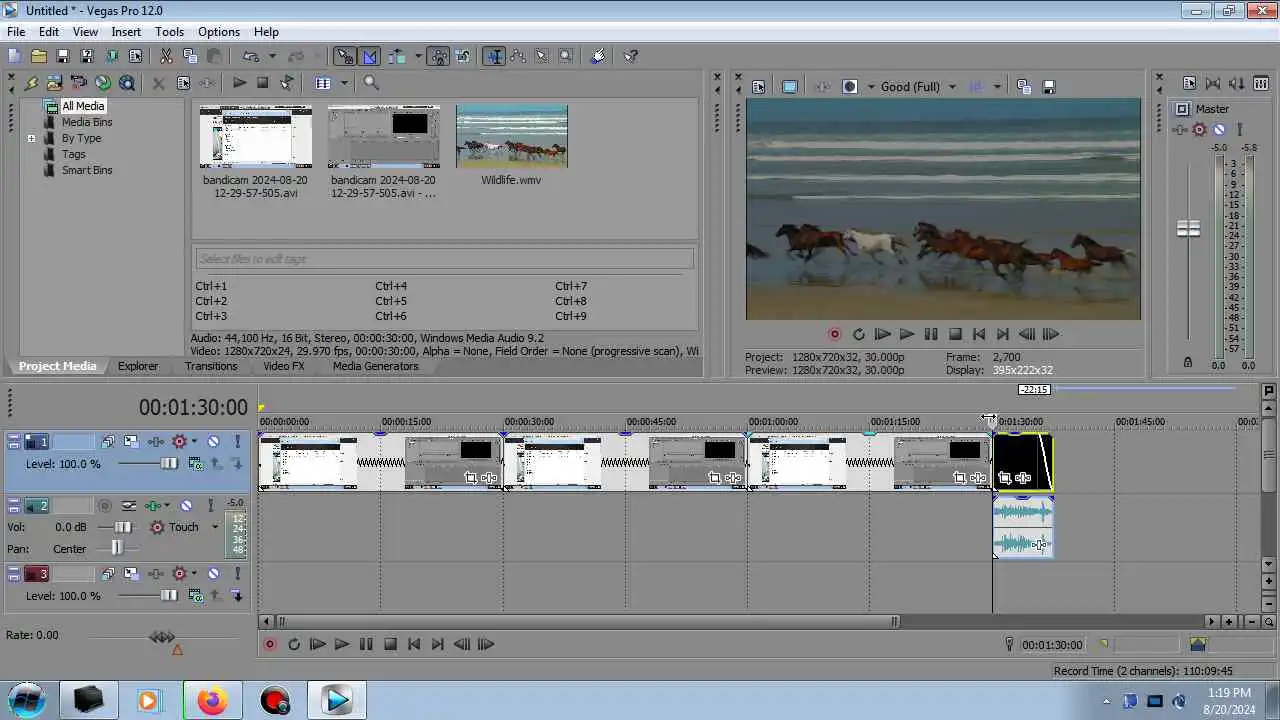
Task: Open the Undo history dropdown arrow
Action: (272, 57)
